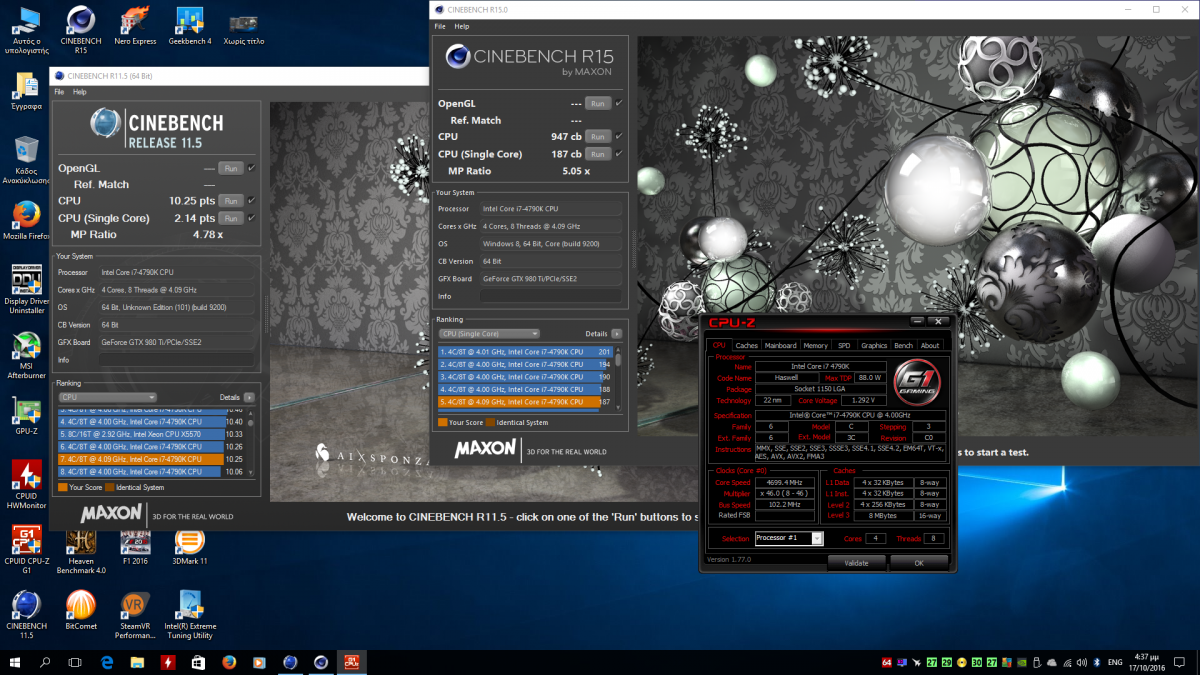Run CPU (Single Core) test in R15
Screen dimensions: 1200x675
pyautogui.click(x=598, y=154)
